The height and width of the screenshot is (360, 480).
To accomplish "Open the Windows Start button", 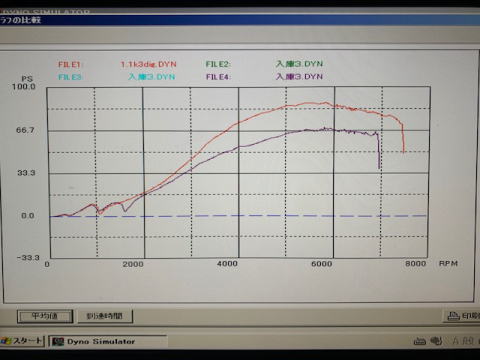I will pyautogui.click(x=22, y=341).
